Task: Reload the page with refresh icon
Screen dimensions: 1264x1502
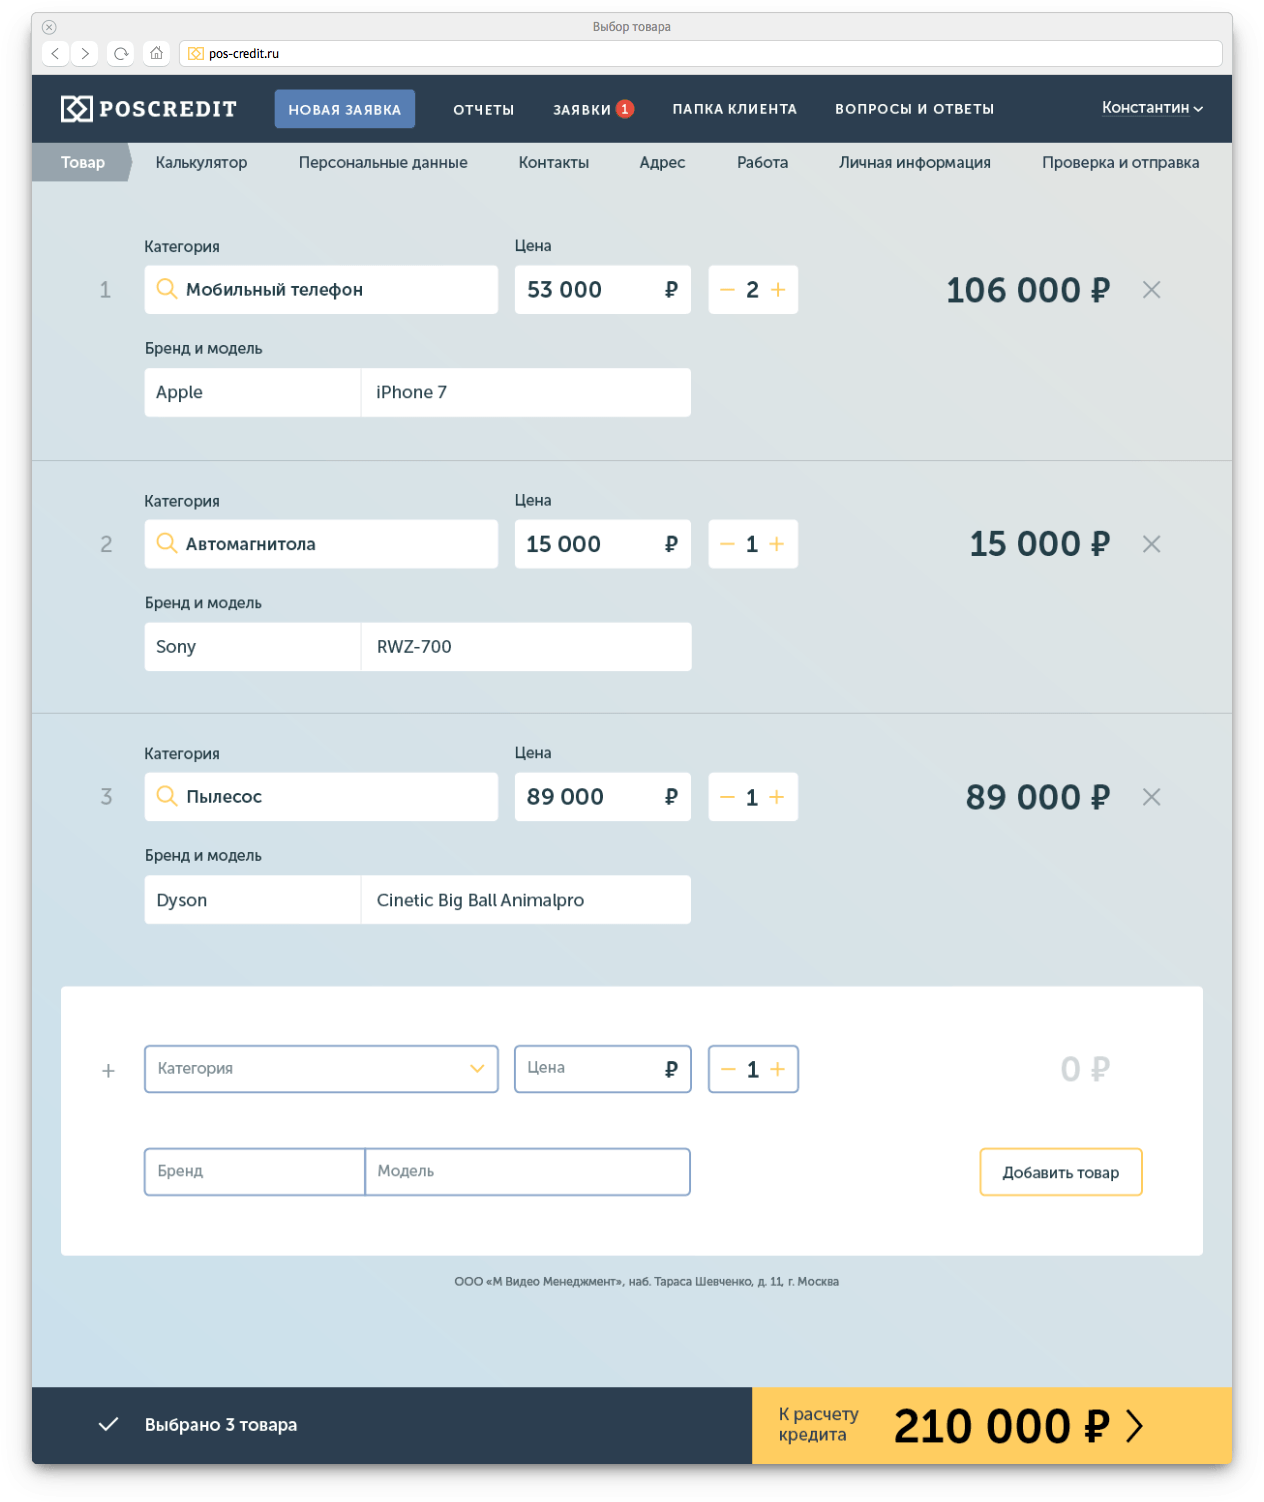Action: tap(121, 54)
